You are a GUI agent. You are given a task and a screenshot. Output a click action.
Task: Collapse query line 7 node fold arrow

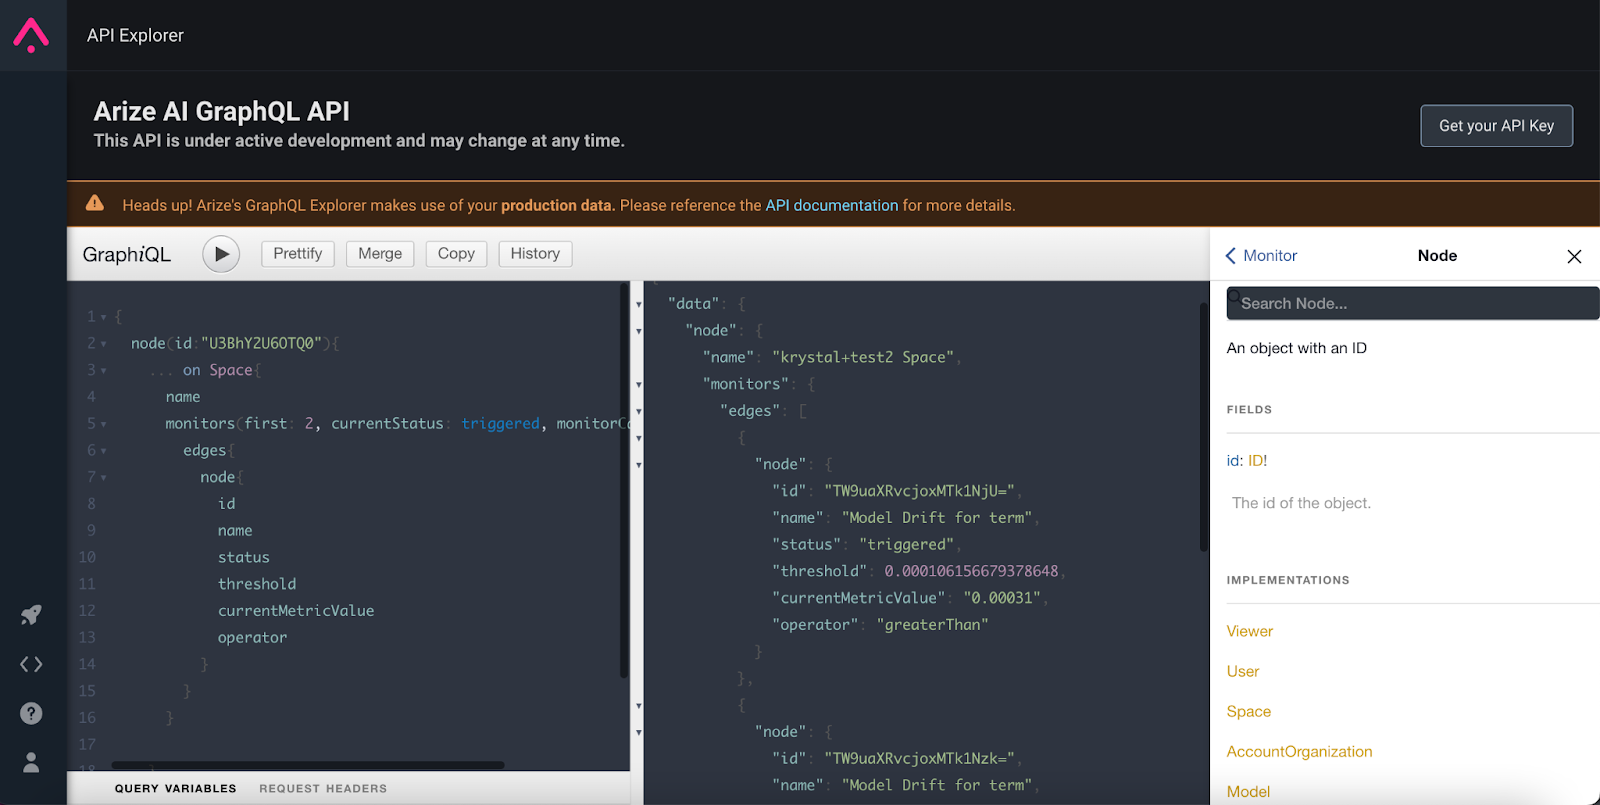coord(104,478)
